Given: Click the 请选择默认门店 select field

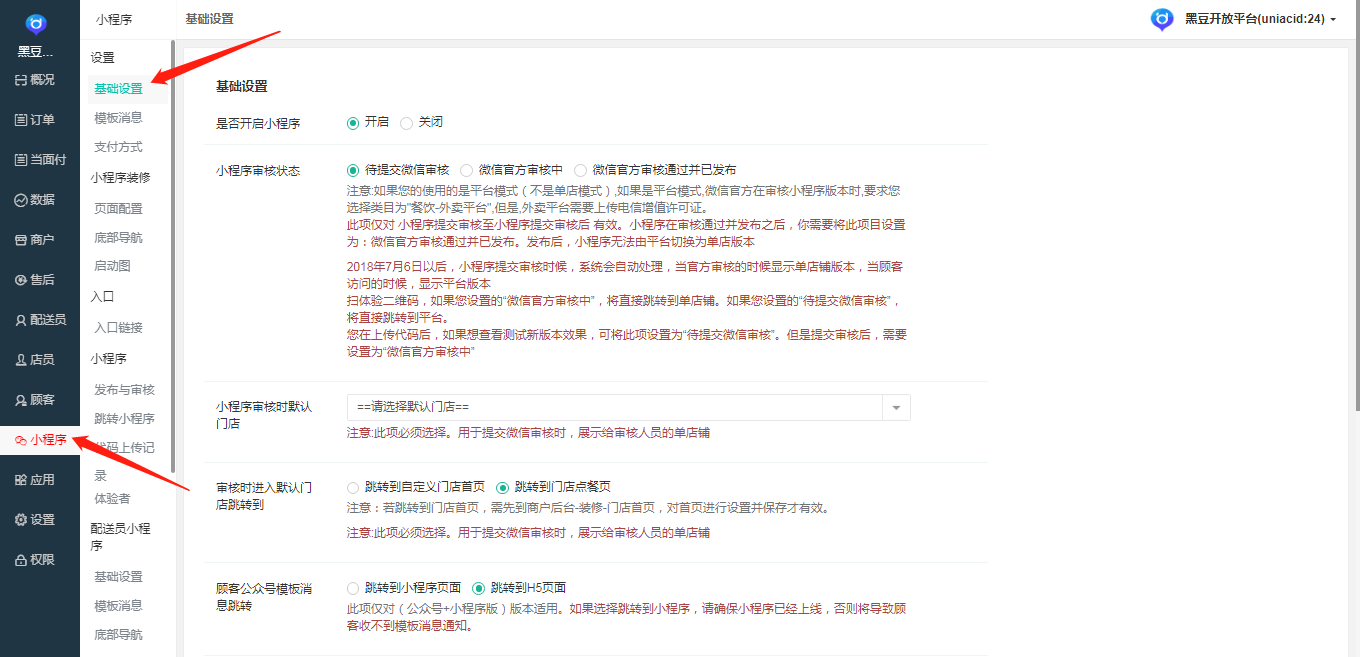Looking at the screenshot, I should [628, 407].
